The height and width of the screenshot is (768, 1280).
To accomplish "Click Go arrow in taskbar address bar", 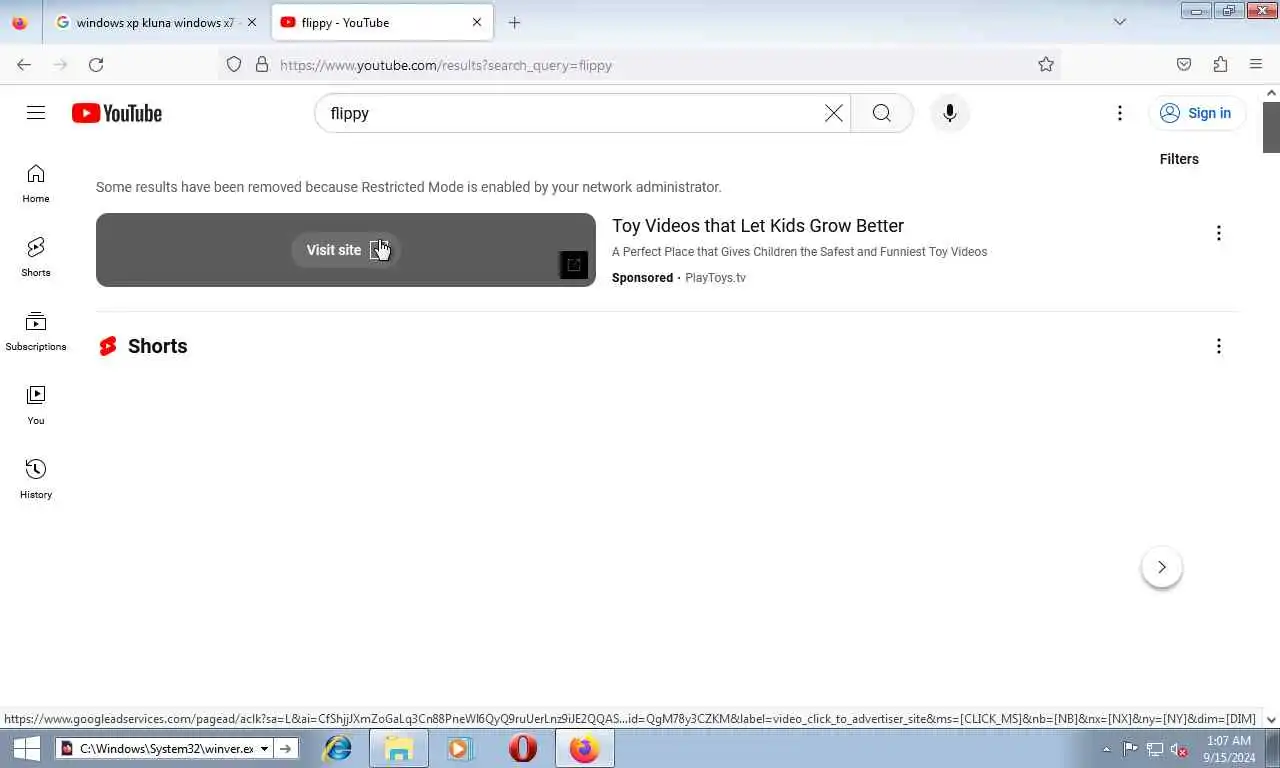I will 286,748.
